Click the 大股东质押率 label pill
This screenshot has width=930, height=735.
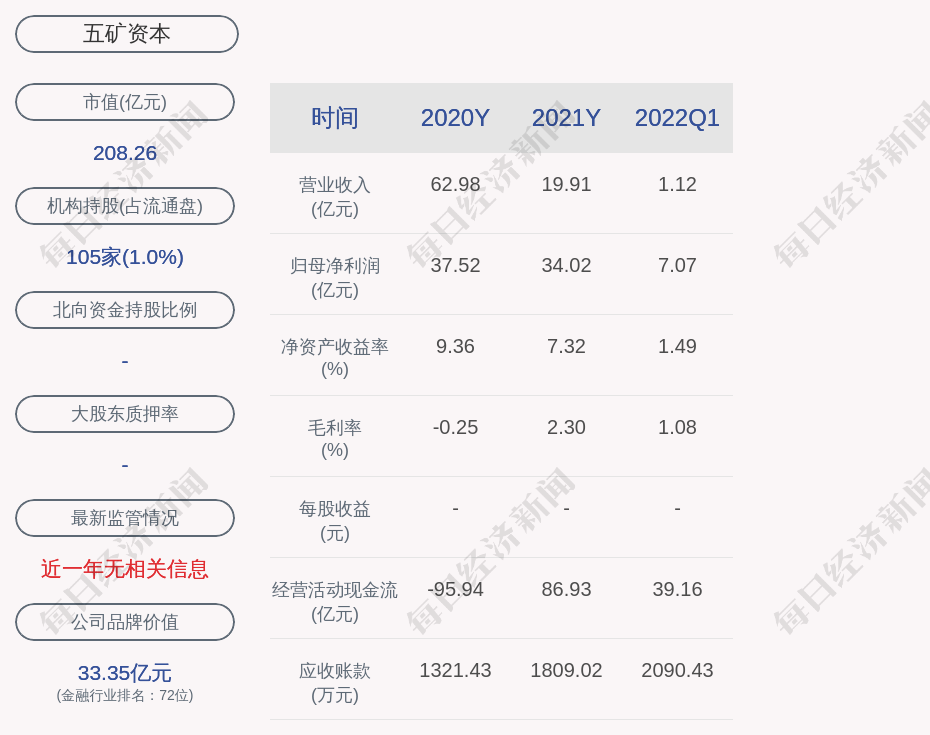[x=125, y=413]
